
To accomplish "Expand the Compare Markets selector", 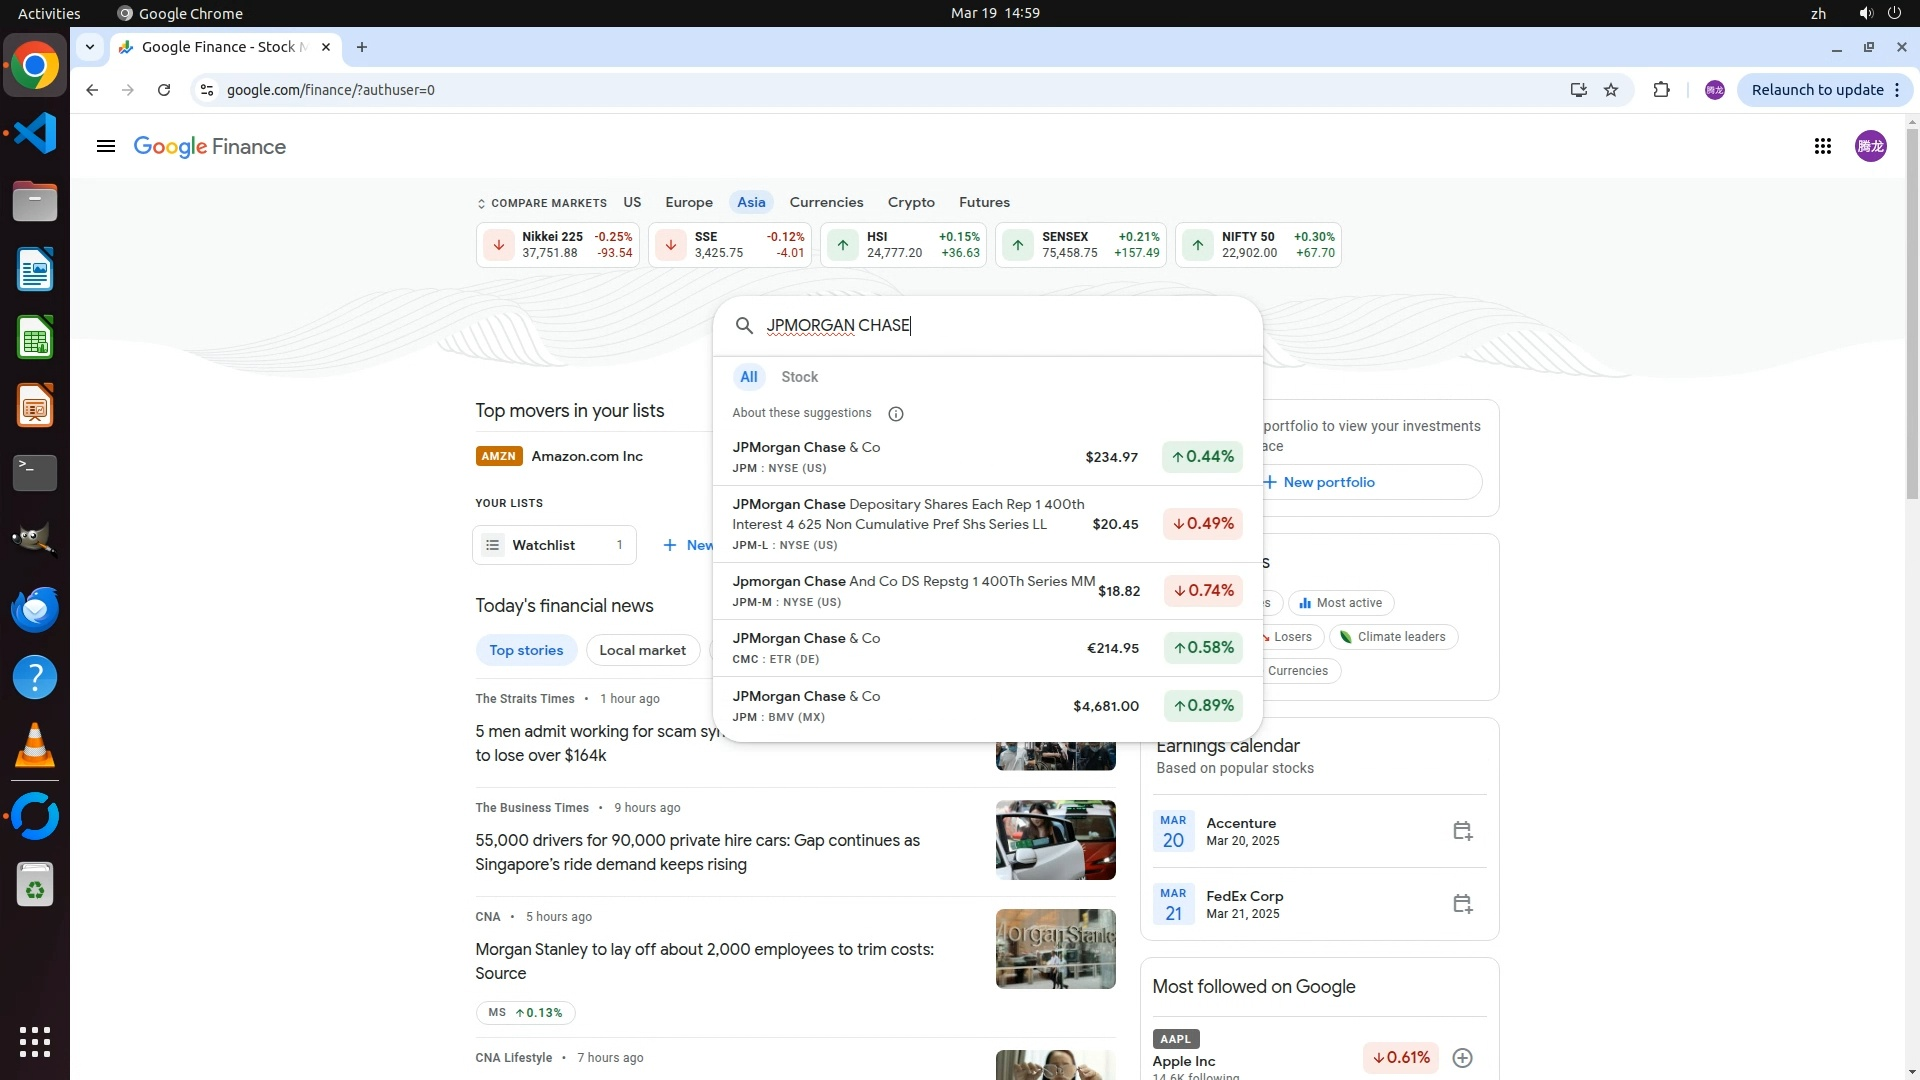I will 541,203.
